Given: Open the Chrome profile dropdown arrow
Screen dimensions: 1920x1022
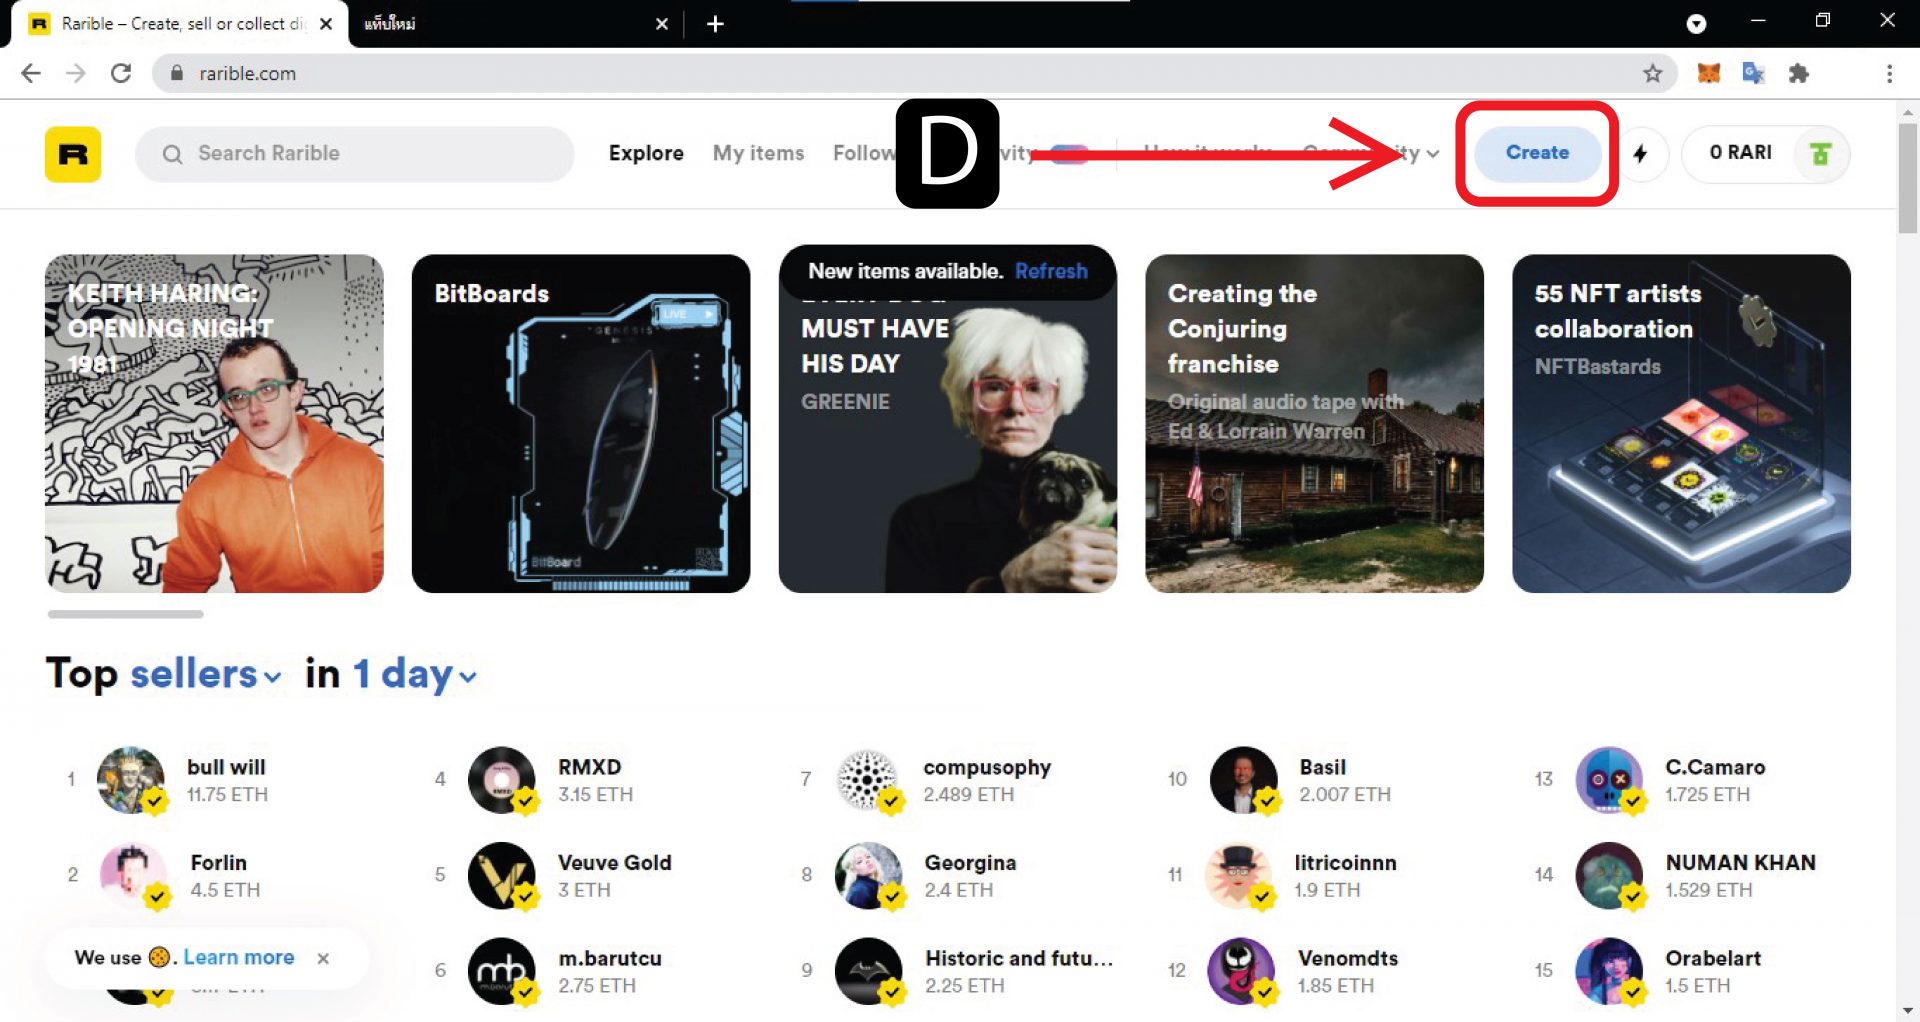Looking at the screenshot, I should pos(1696,23).
